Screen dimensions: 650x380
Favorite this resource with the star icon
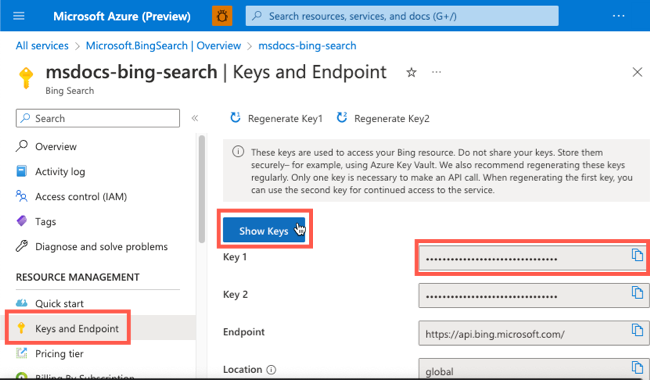tap(411, 73)
